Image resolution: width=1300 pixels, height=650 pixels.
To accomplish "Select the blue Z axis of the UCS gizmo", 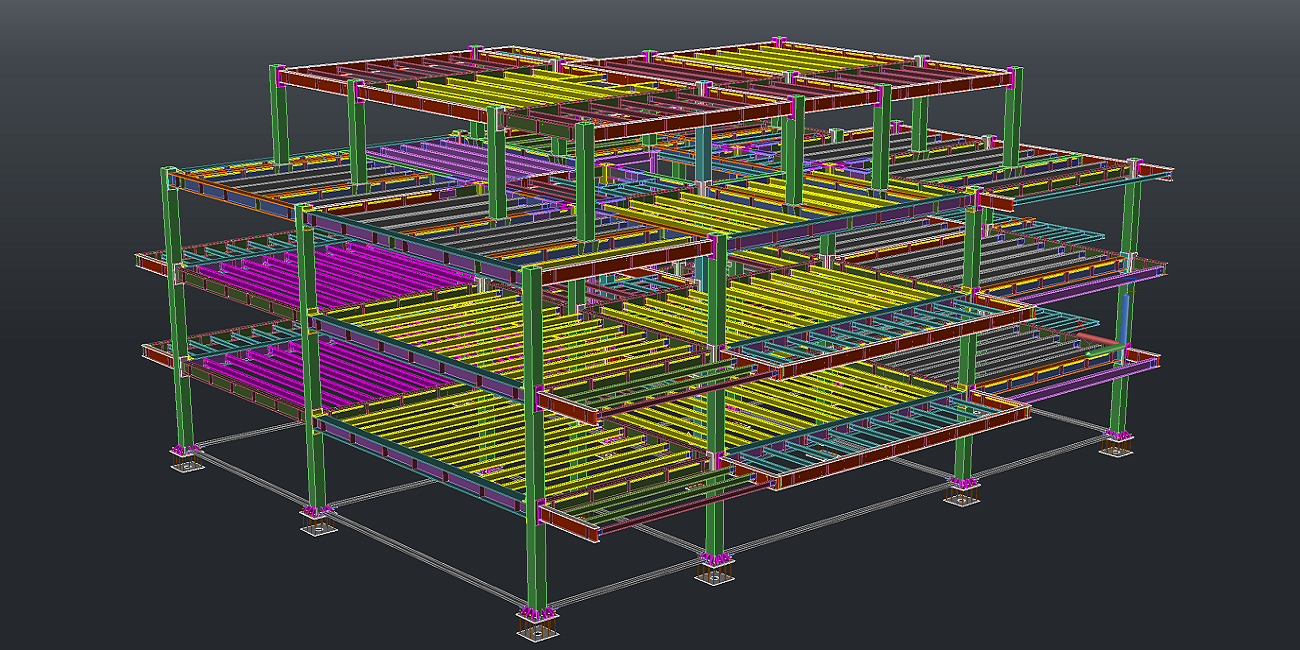I will (1125, 318).
